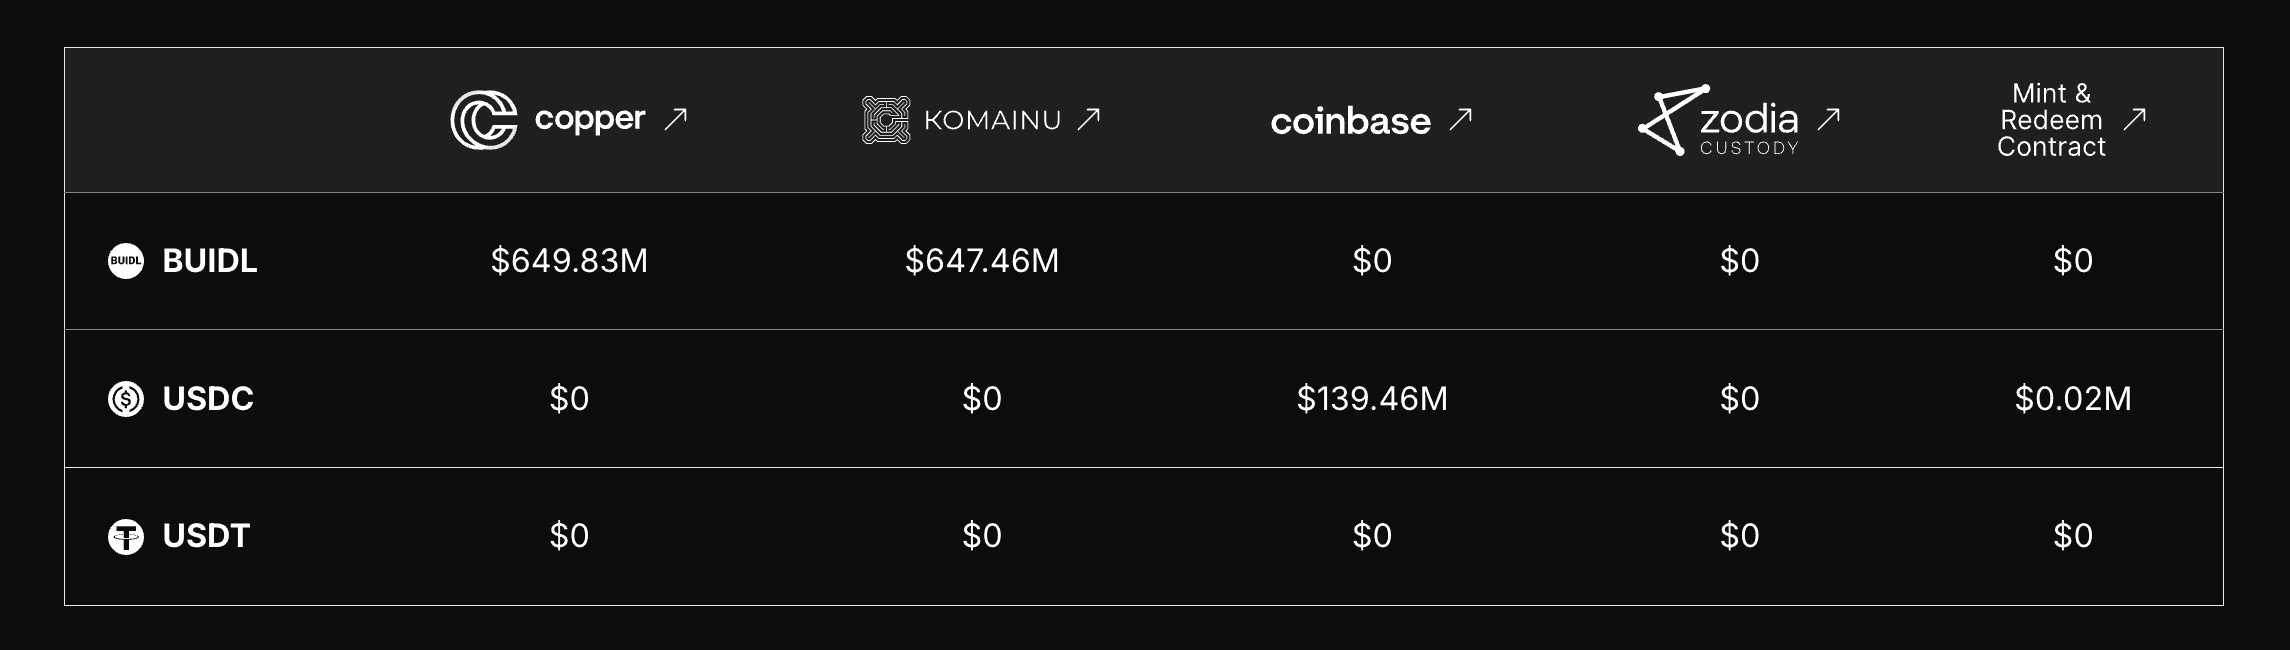
Task: Open the Zodia Custody external link arrow
Action: [x=1829, y=119]
